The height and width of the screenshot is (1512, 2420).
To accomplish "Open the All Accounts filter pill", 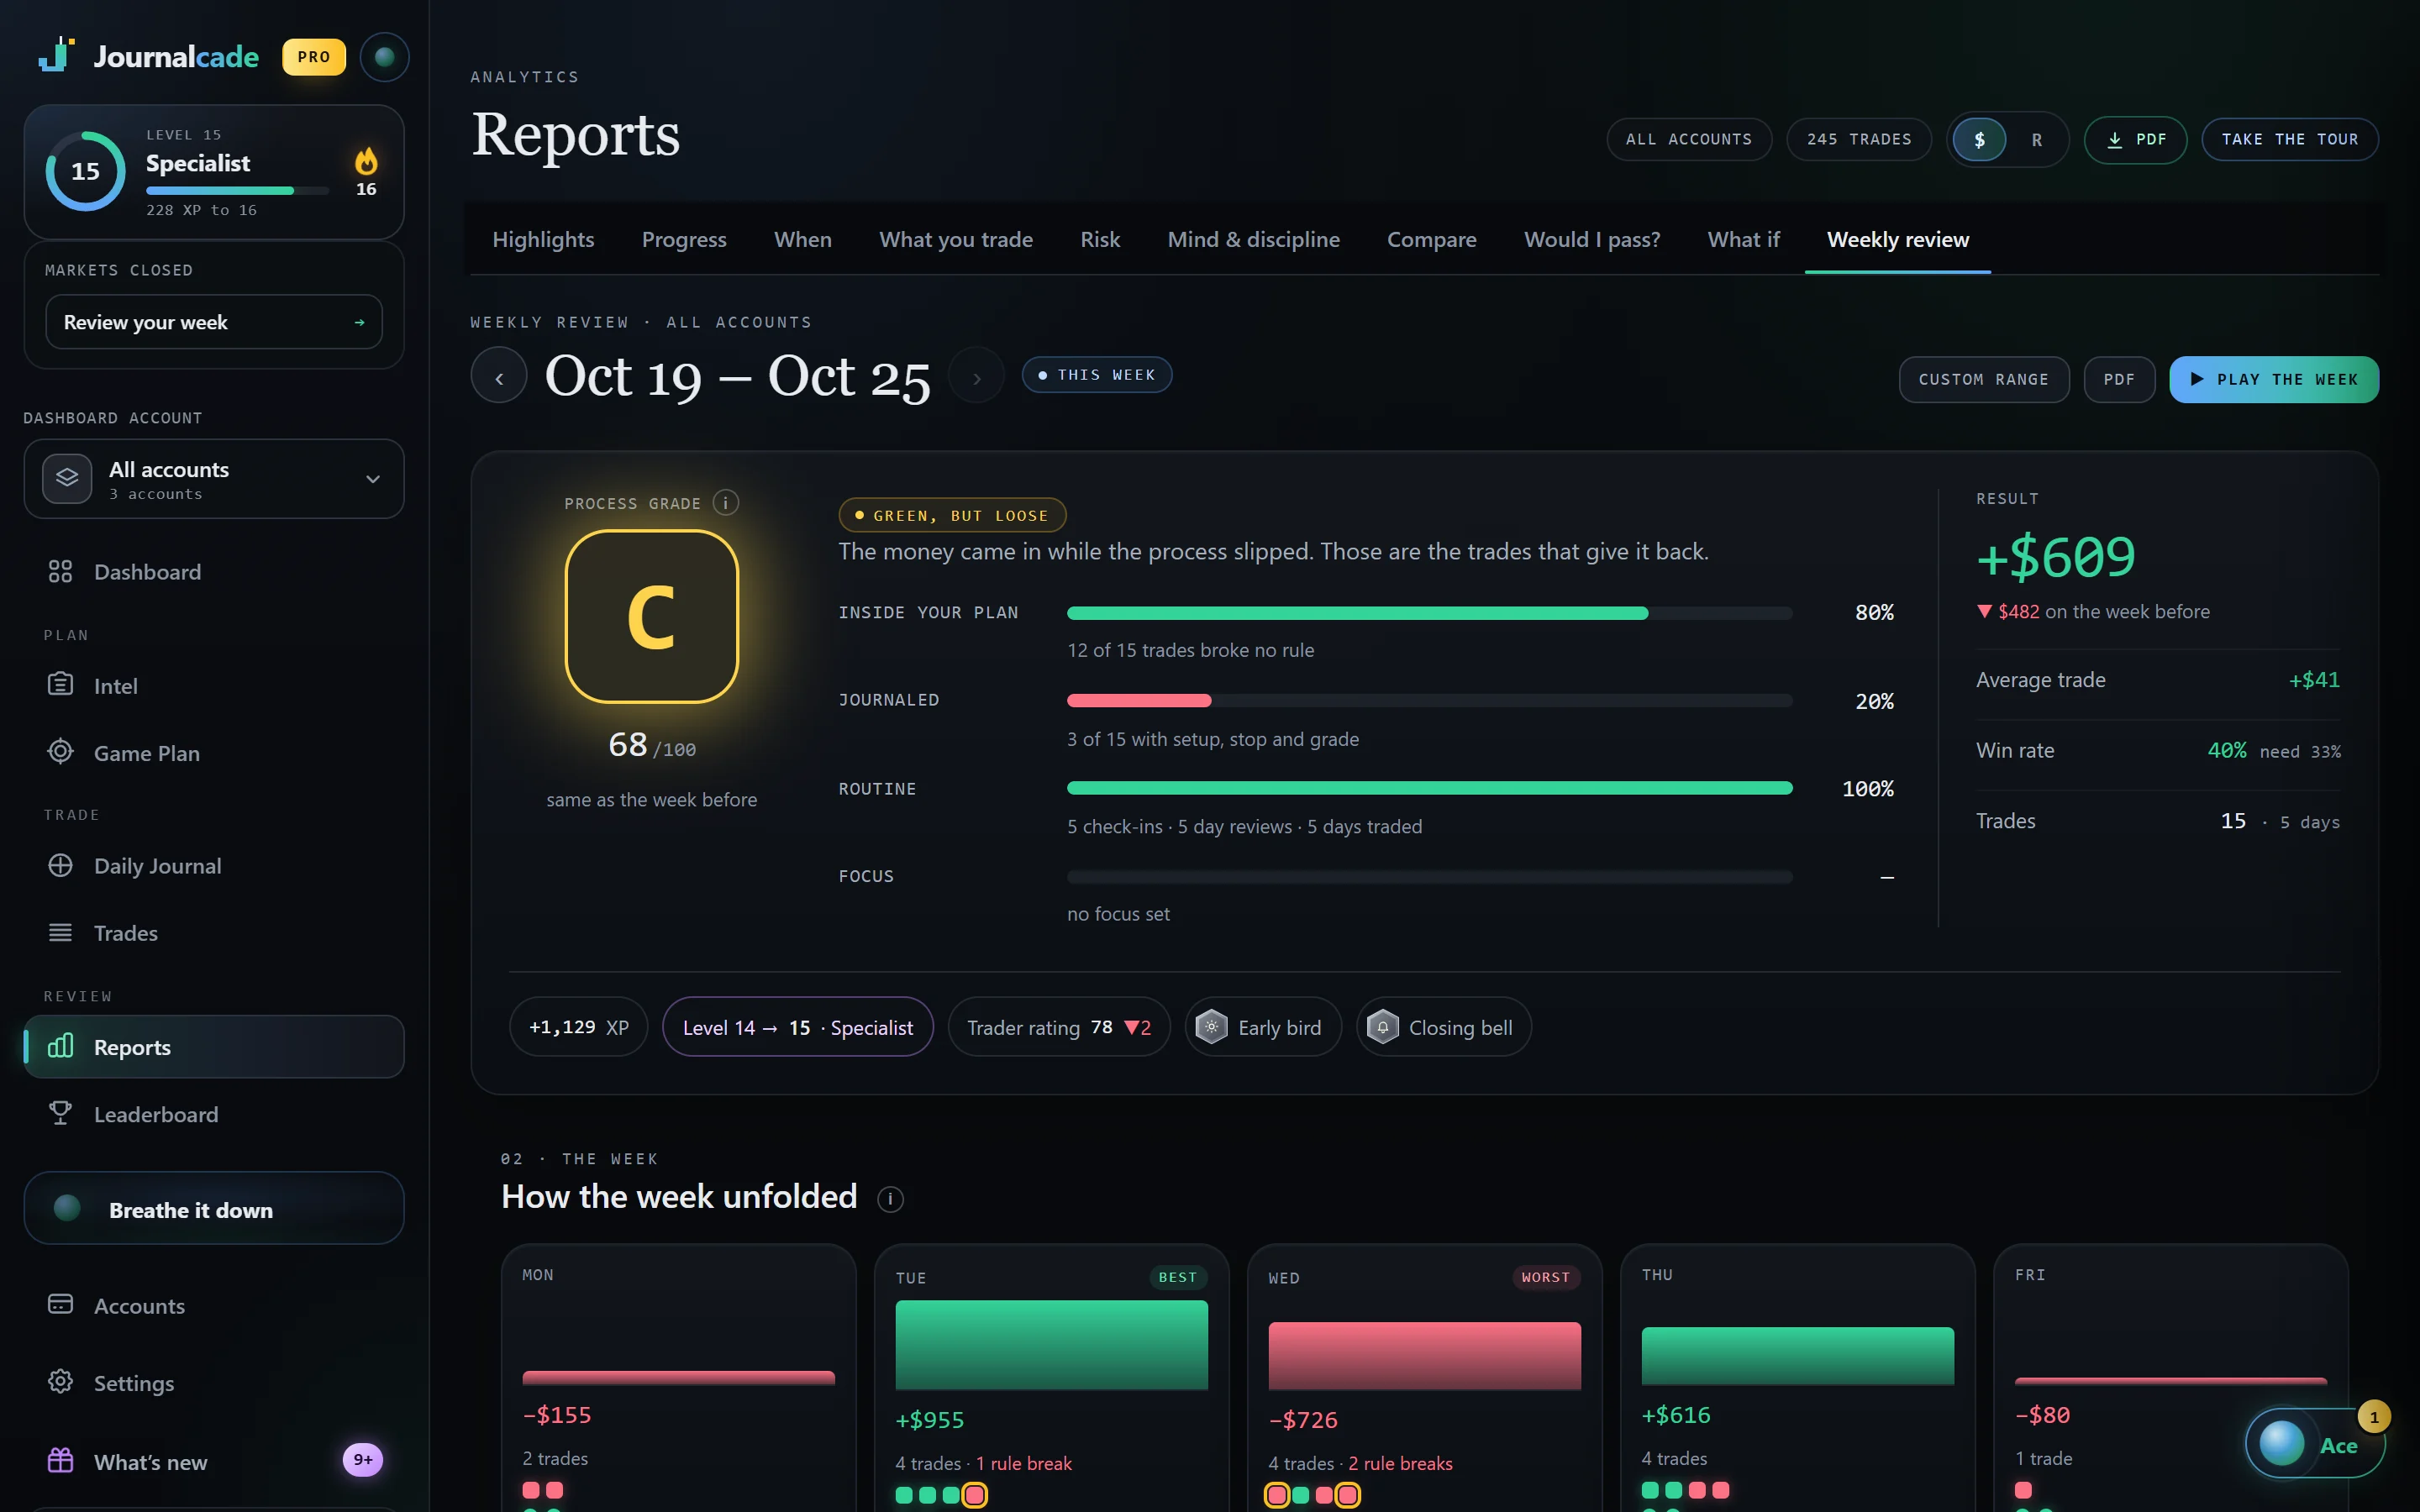I will tap(1689, 139).
